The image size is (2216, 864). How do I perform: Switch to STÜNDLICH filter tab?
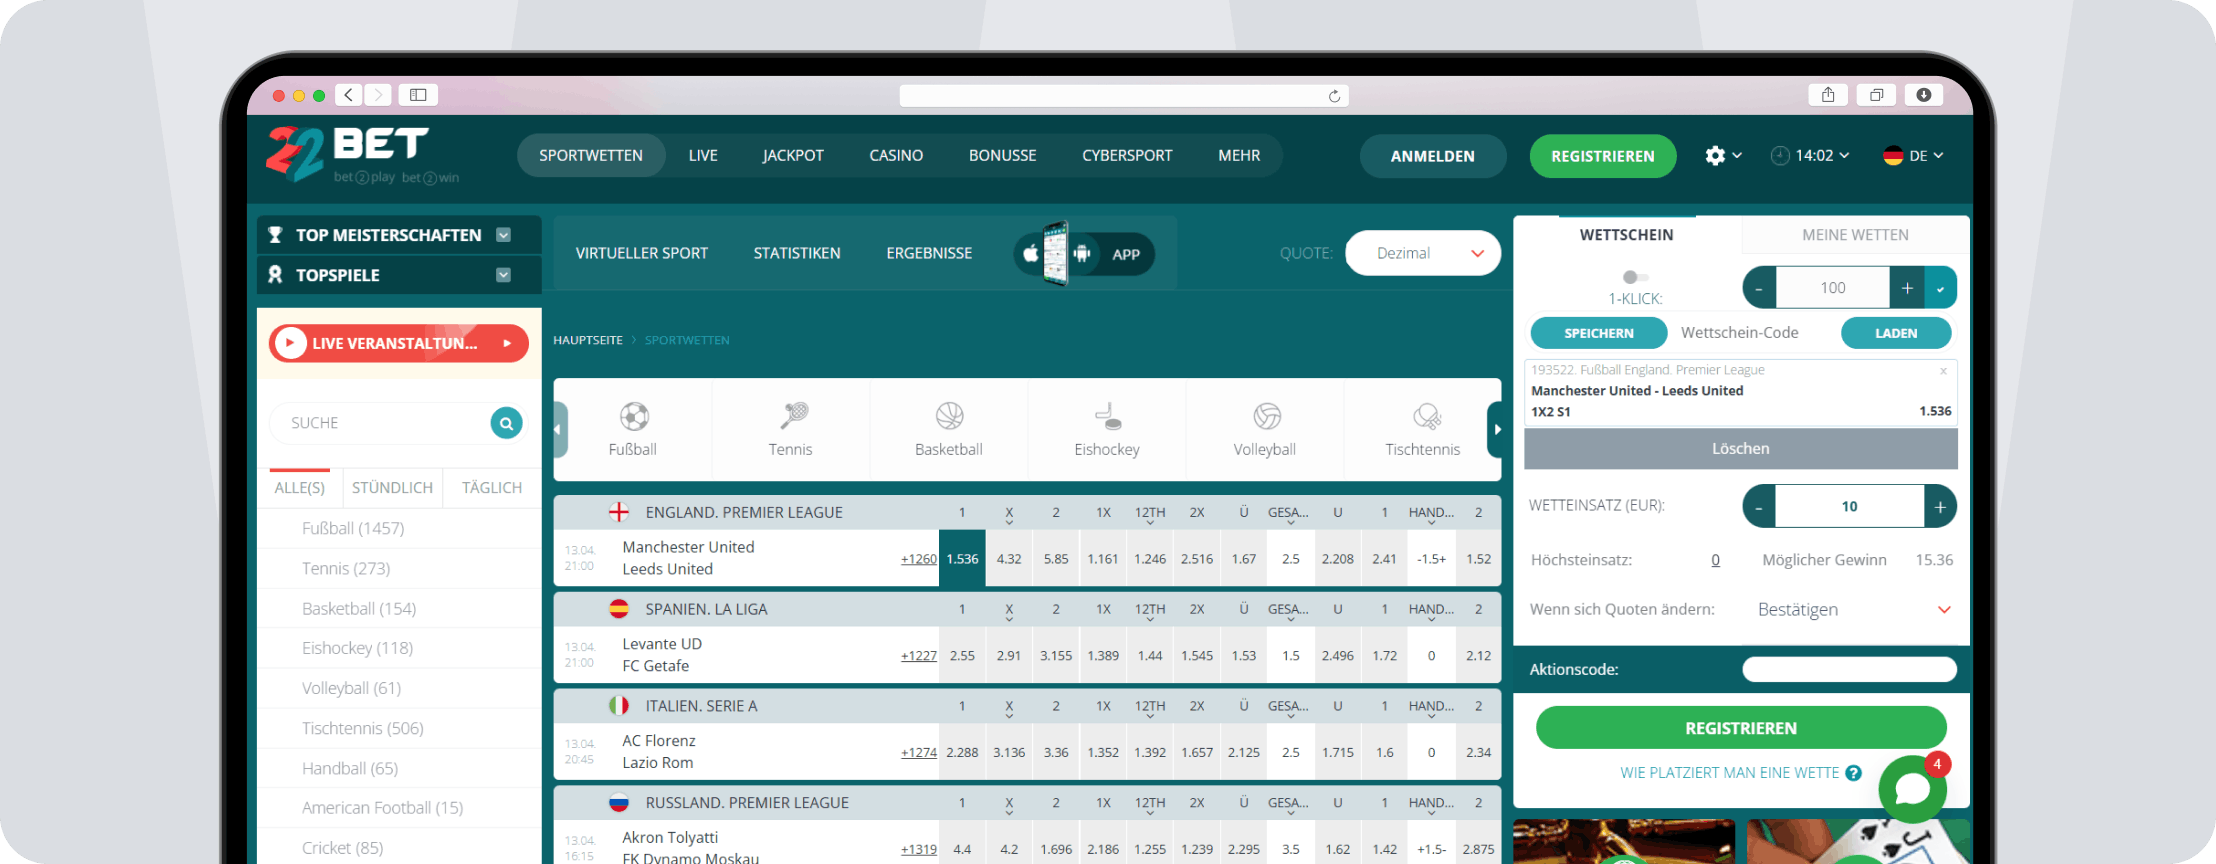click(x=392, y=488)
